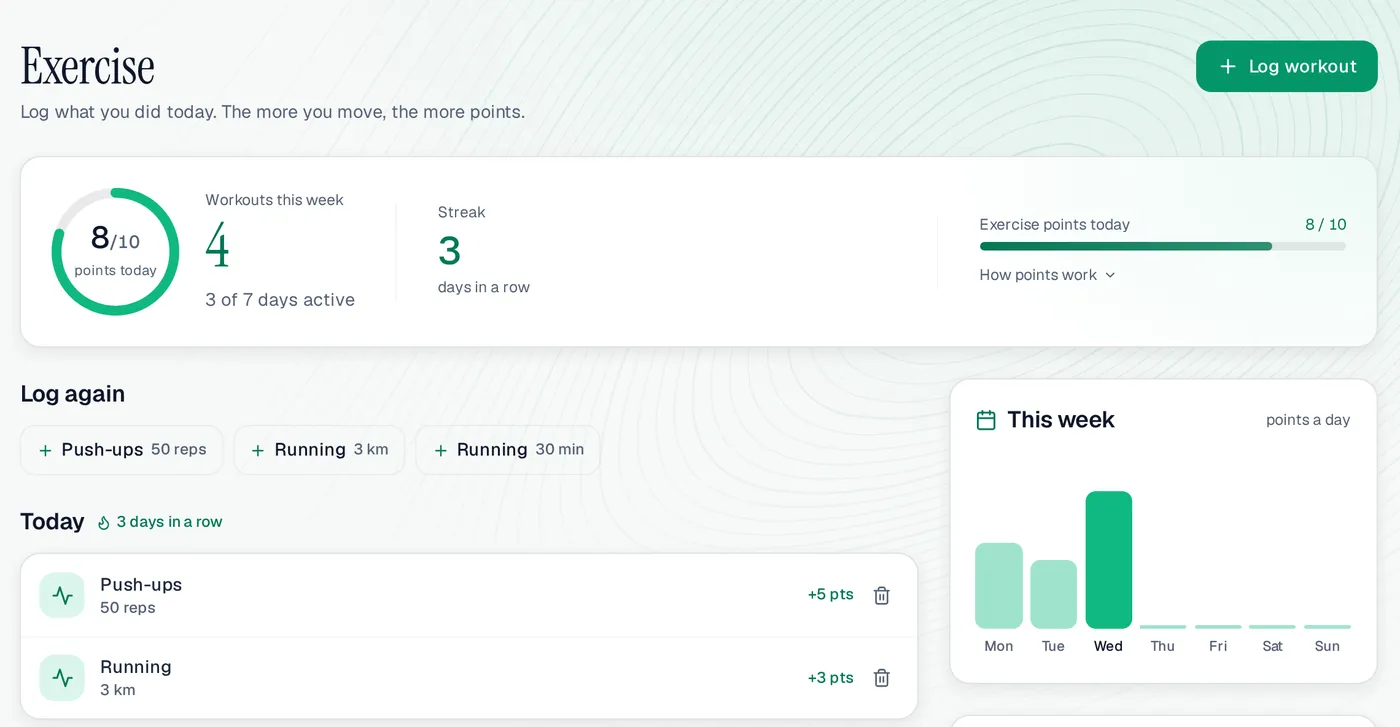This screenshot has height=727, width=1400.
Task: Click the Streak number 3
Action: pos(449,250)
